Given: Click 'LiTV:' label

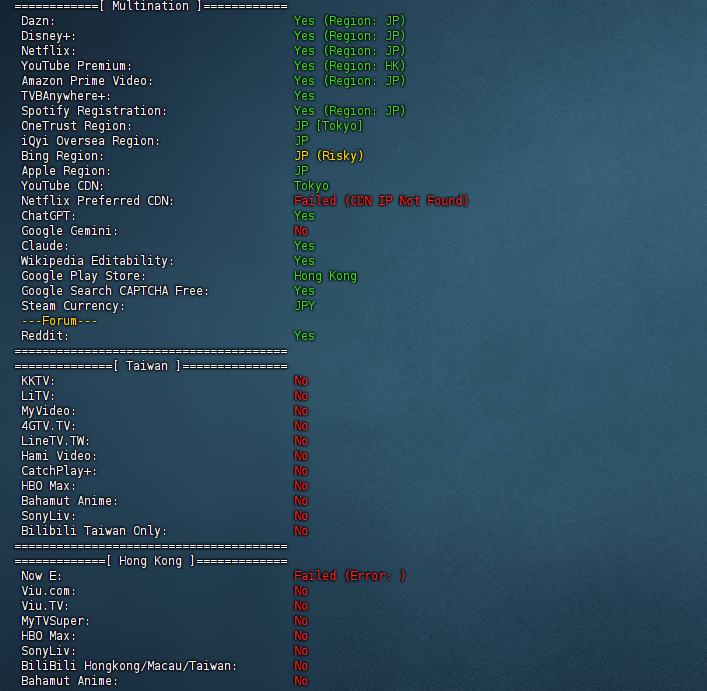Looking at the screenshot, I should click(38, 396).
